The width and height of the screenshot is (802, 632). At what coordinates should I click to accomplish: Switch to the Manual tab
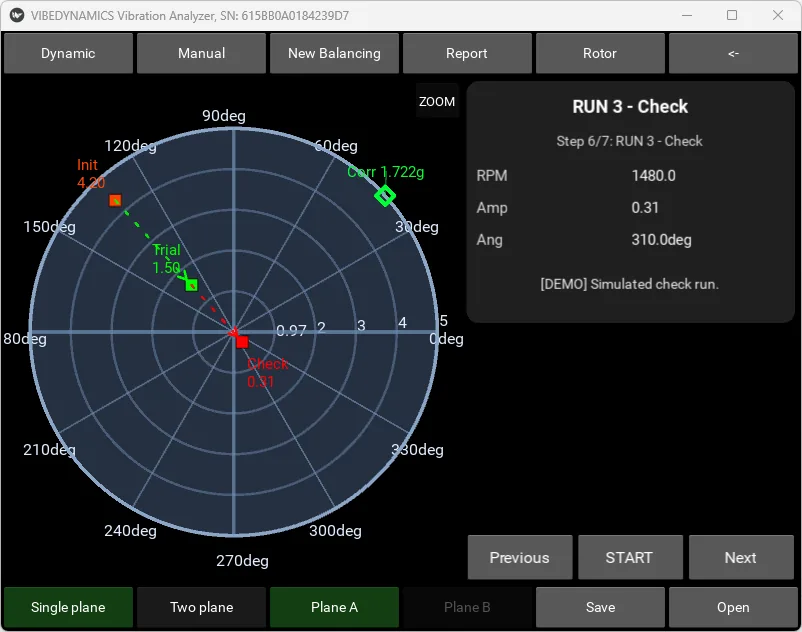[202, 53]
